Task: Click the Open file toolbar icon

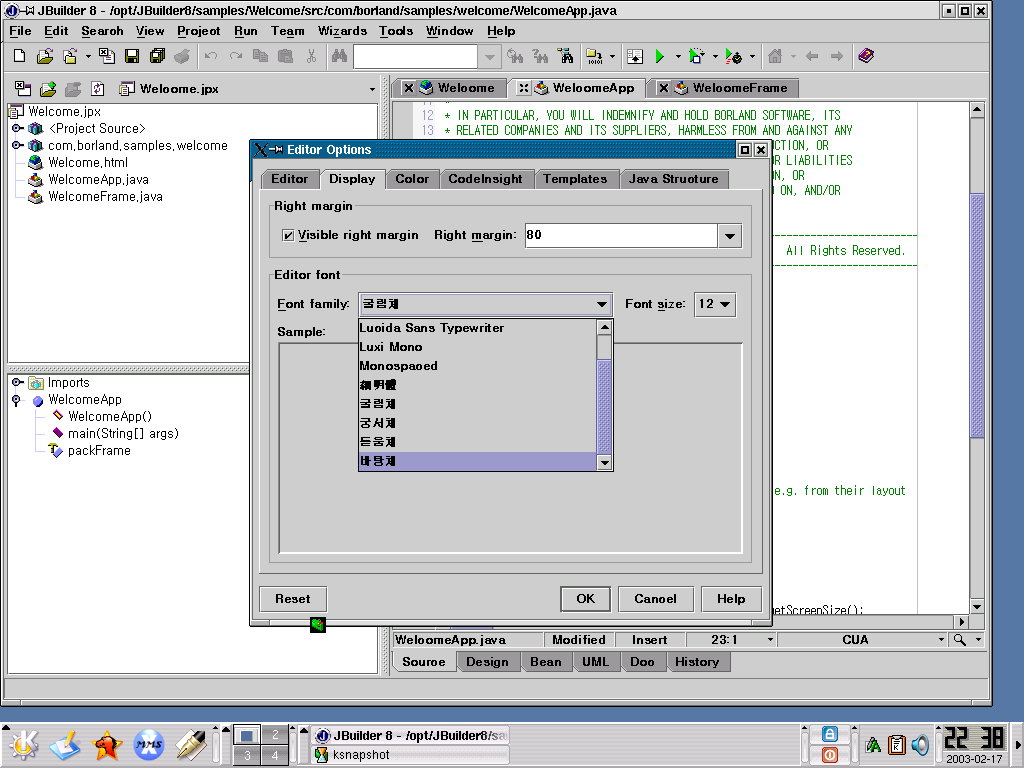Action: (44, 56)
